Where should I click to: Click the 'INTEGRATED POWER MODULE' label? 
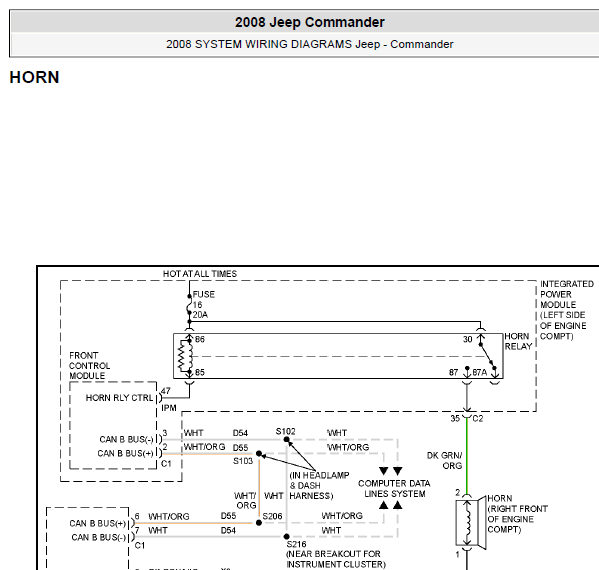(567, 310)
